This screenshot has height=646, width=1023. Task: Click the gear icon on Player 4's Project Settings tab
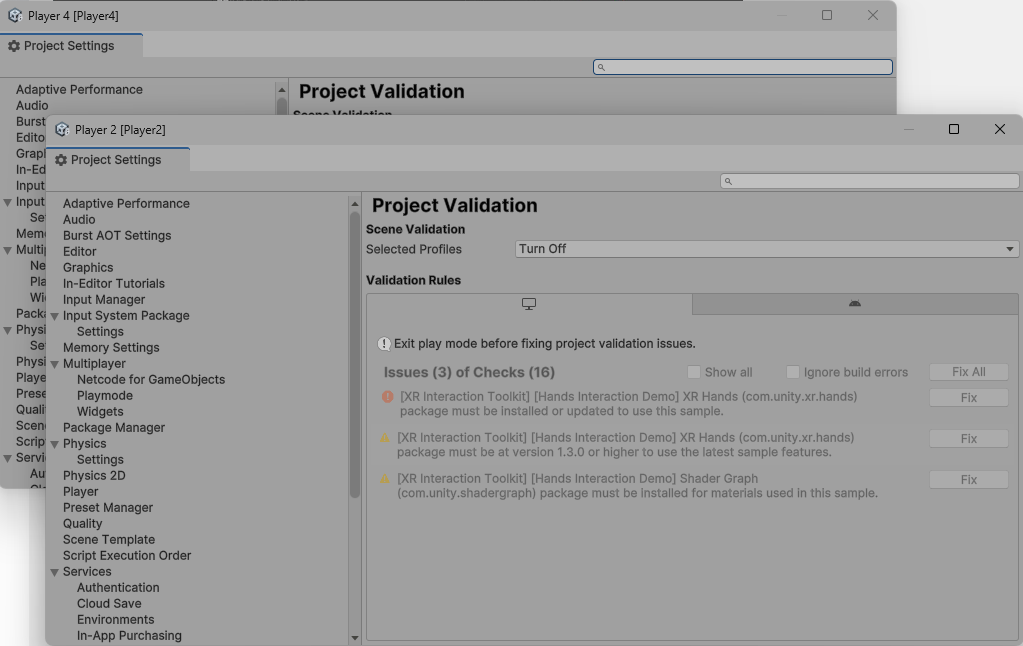(x=14, y=45)
